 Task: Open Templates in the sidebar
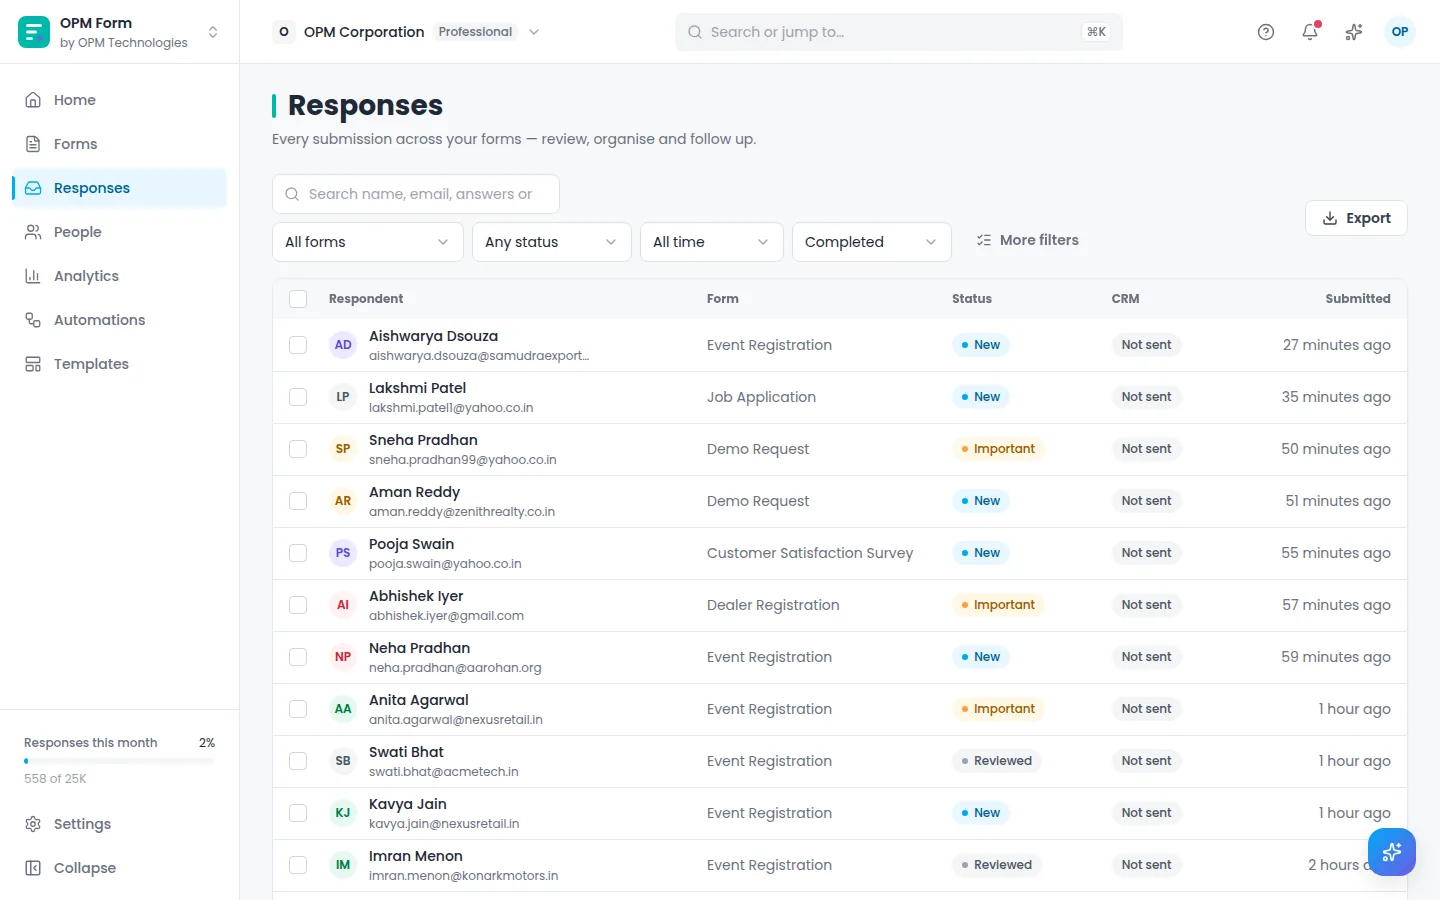coord(120,364)
